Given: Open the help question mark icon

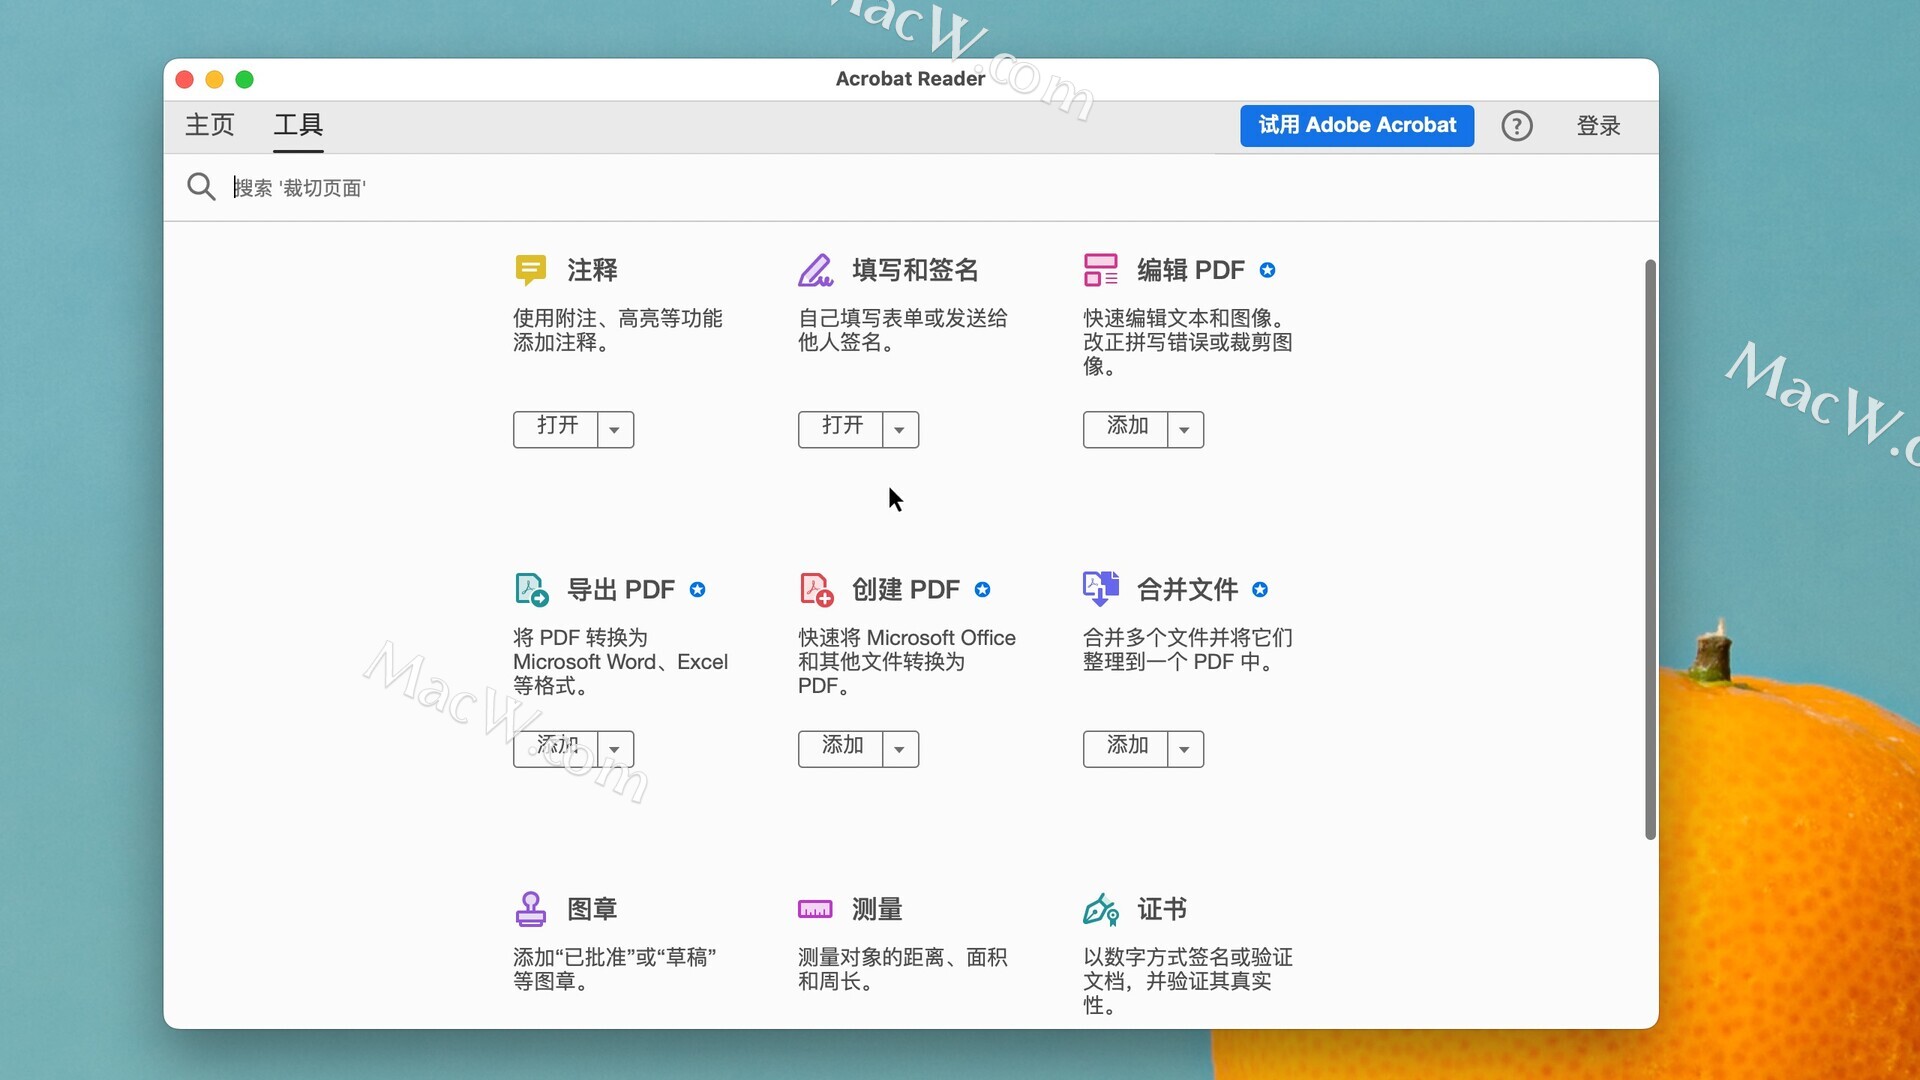Looking at the screenshot, I should pyautogui.click(x=1516, y=126).
